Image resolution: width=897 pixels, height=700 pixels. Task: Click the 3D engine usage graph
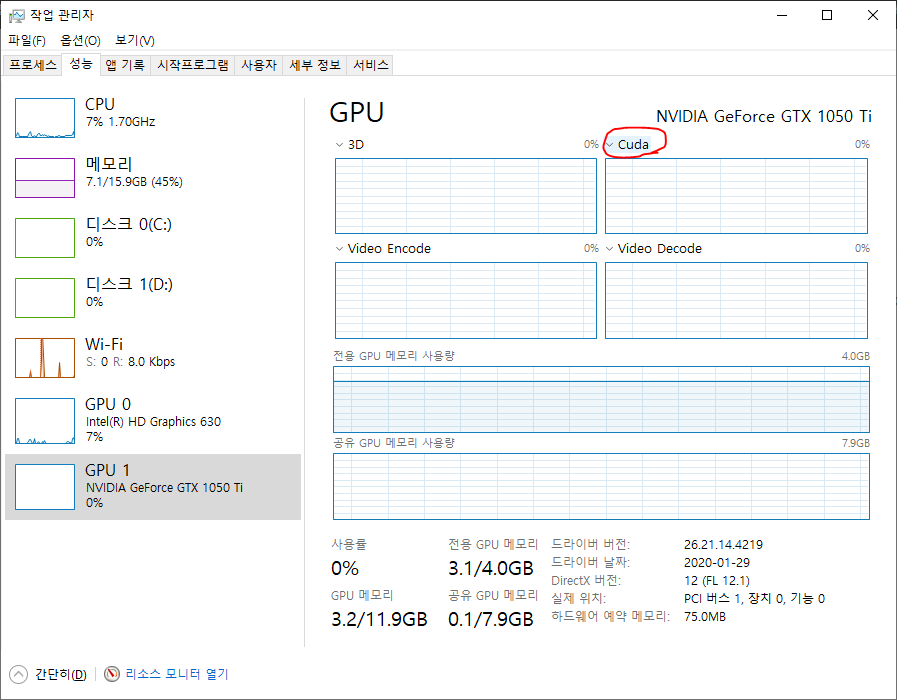[x=466, y=196]
